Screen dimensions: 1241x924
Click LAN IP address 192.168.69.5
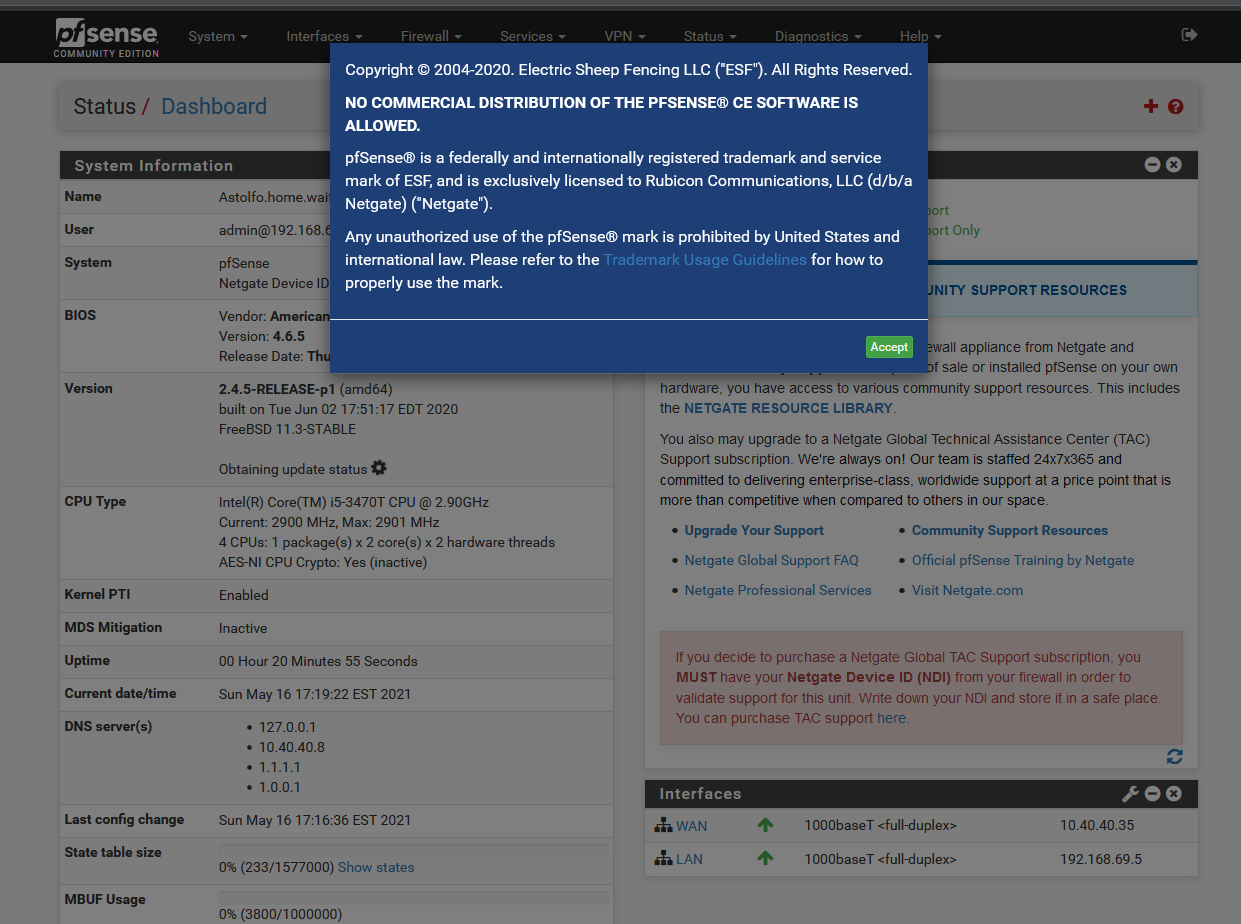[1101, 859]
